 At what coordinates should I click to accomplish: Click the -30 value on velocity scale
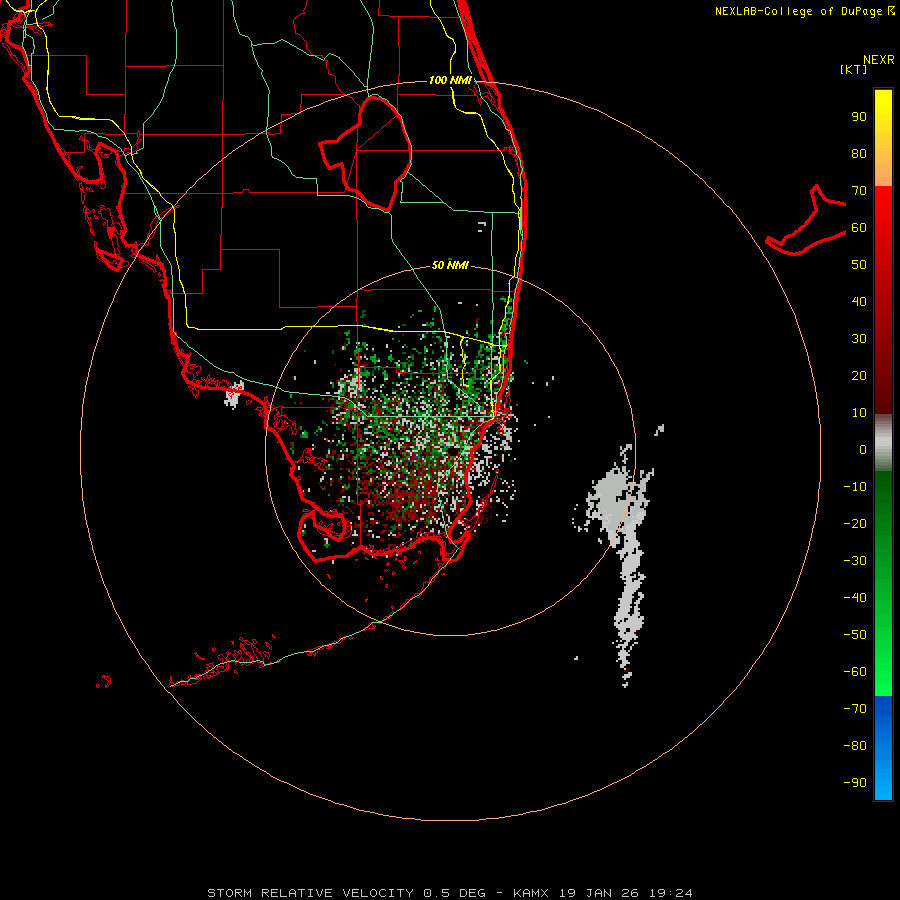[855, 561]
